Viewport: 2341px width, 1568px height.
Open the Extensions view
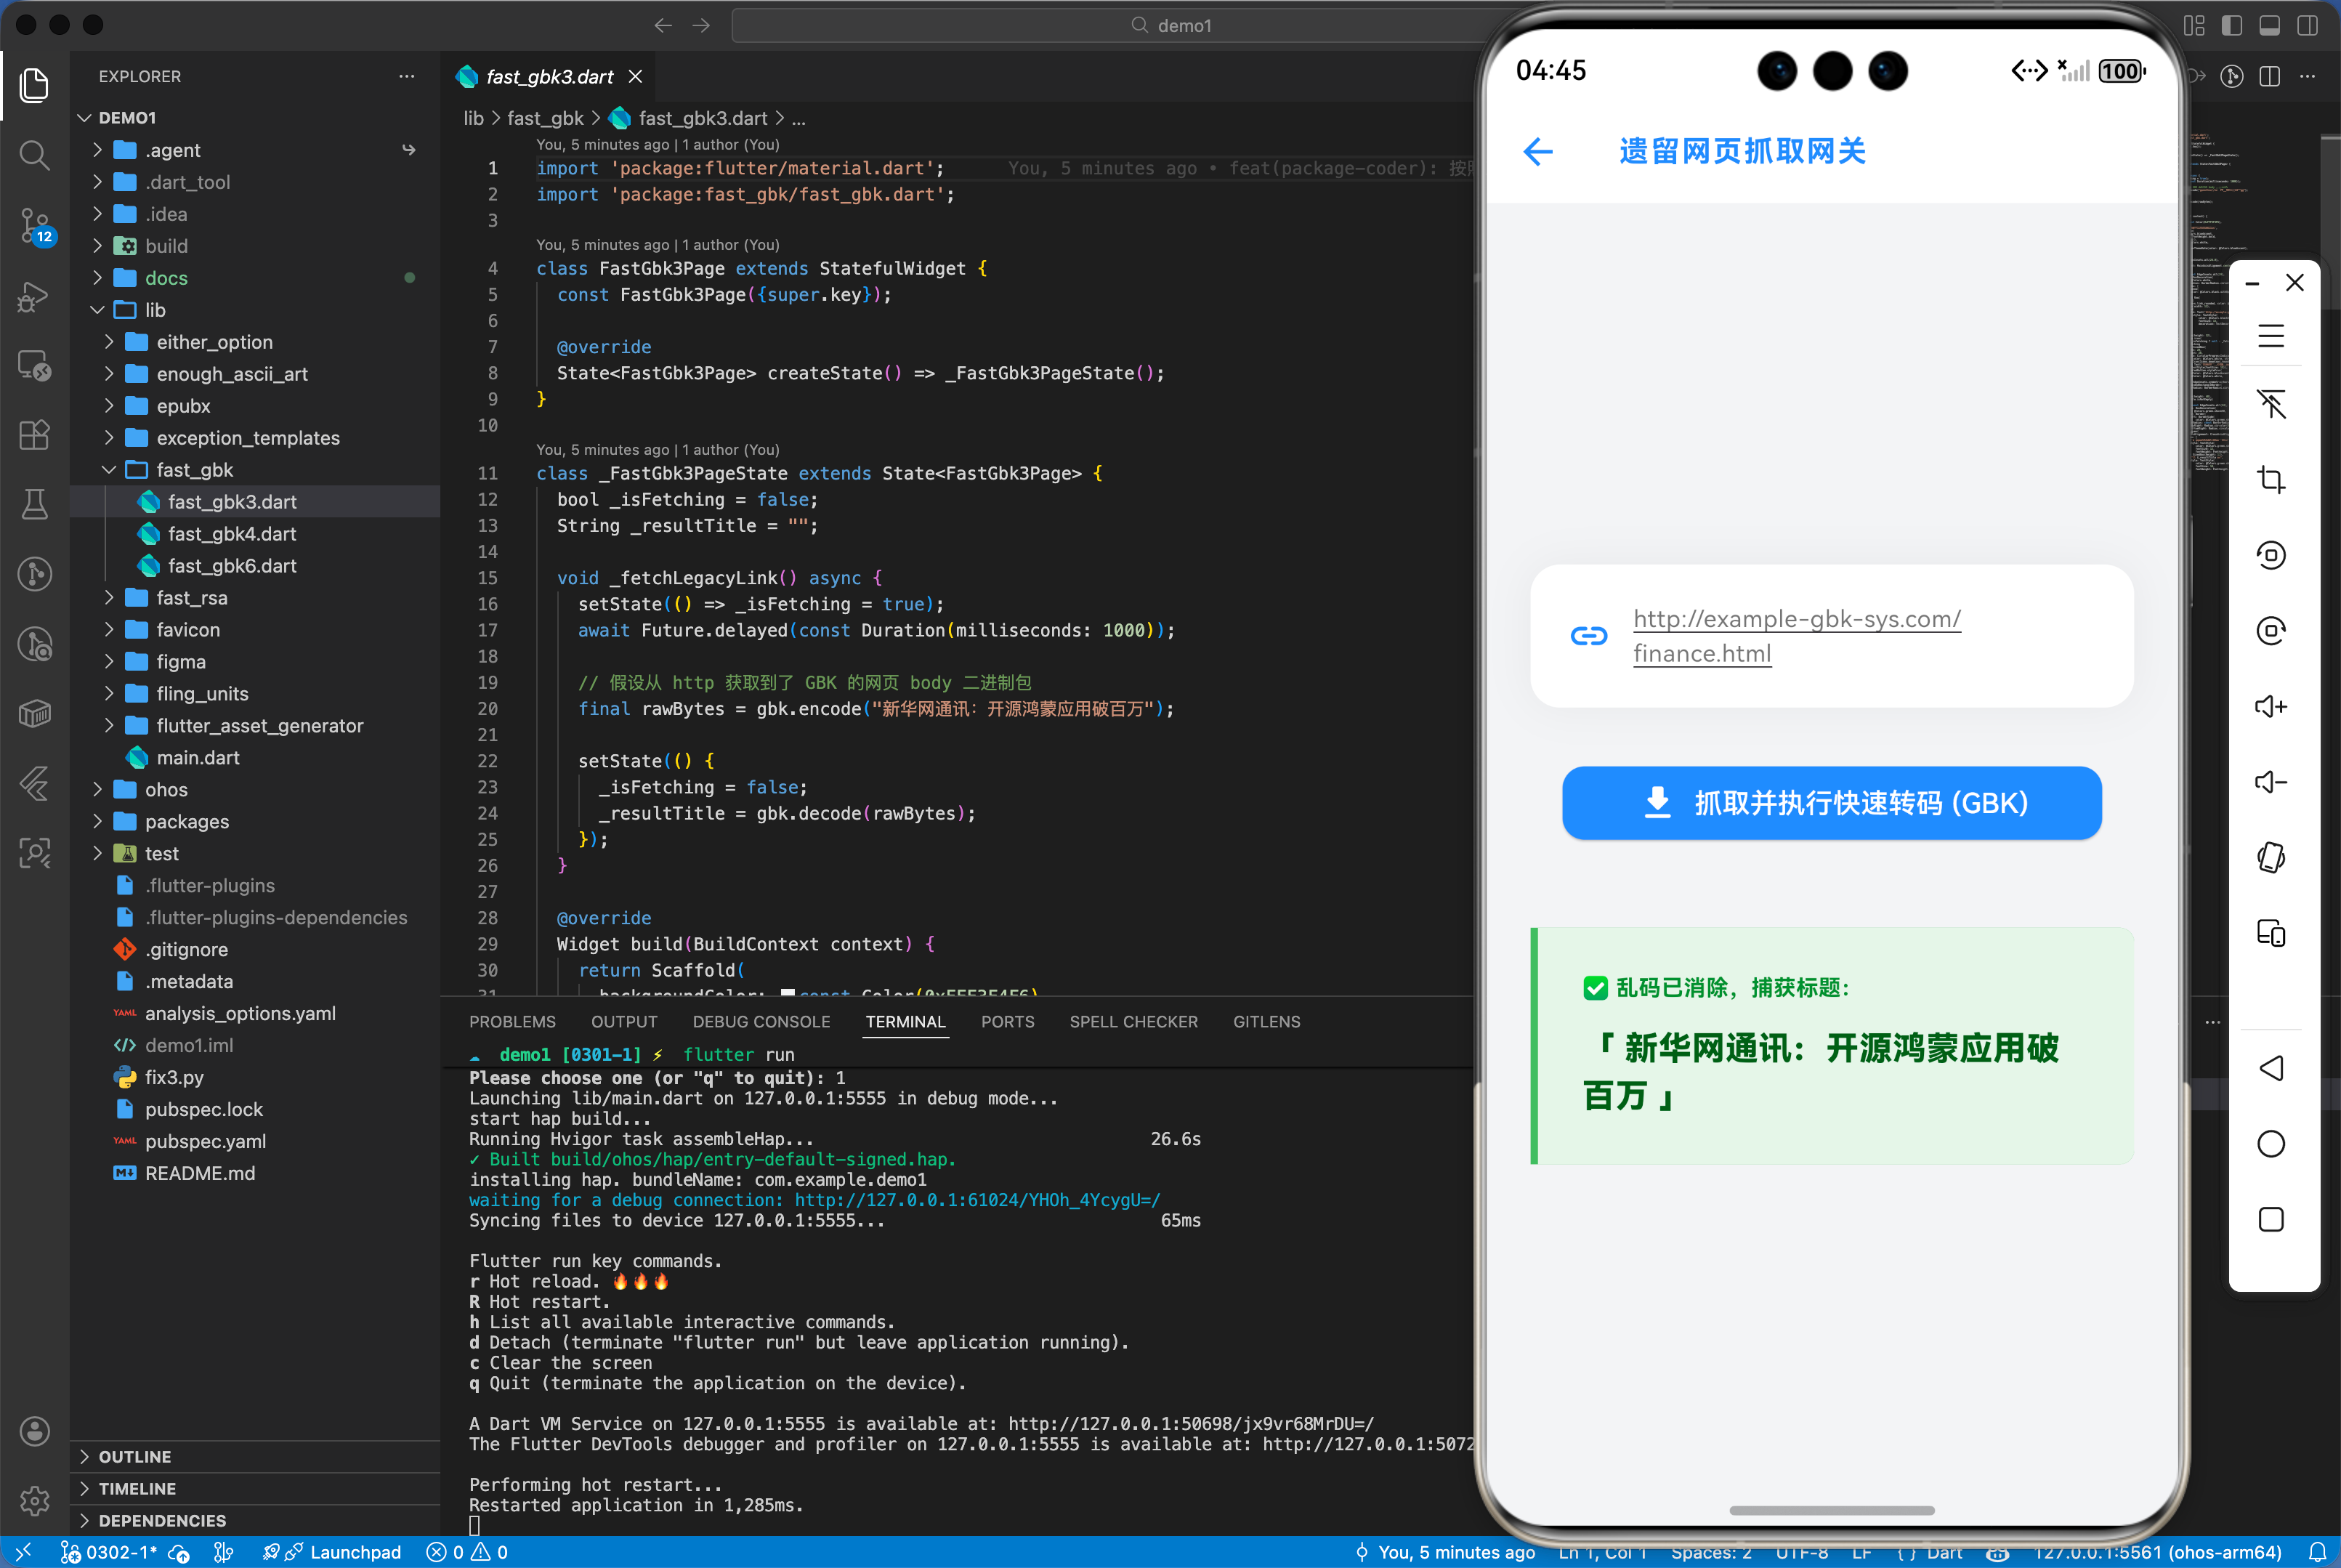34,435
